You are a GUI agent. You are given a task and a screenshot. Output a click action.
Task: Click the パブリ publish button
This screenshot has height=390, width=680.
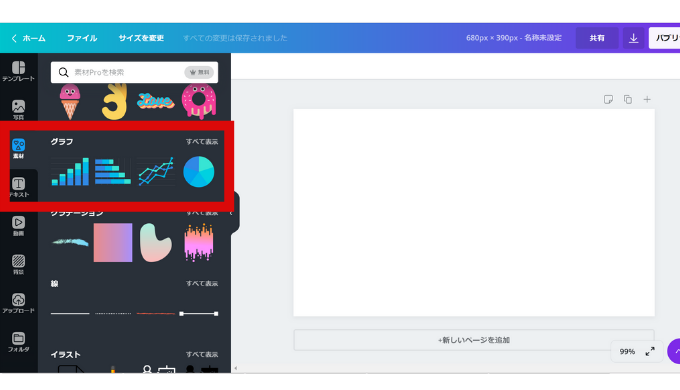664,38
